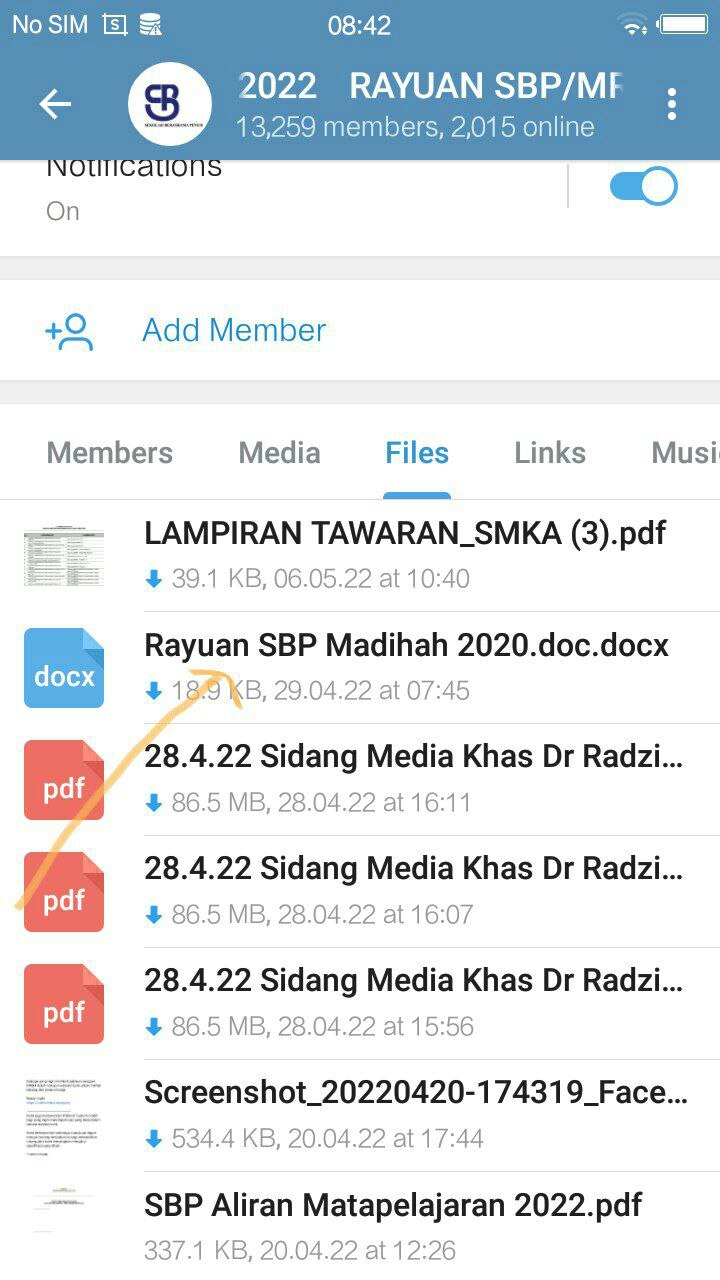720x1280 pixels.
Task: Download Rayuan SBP Madihah 2020.doc.docx file
Action: pyautogui.click(x=154, y=691)
